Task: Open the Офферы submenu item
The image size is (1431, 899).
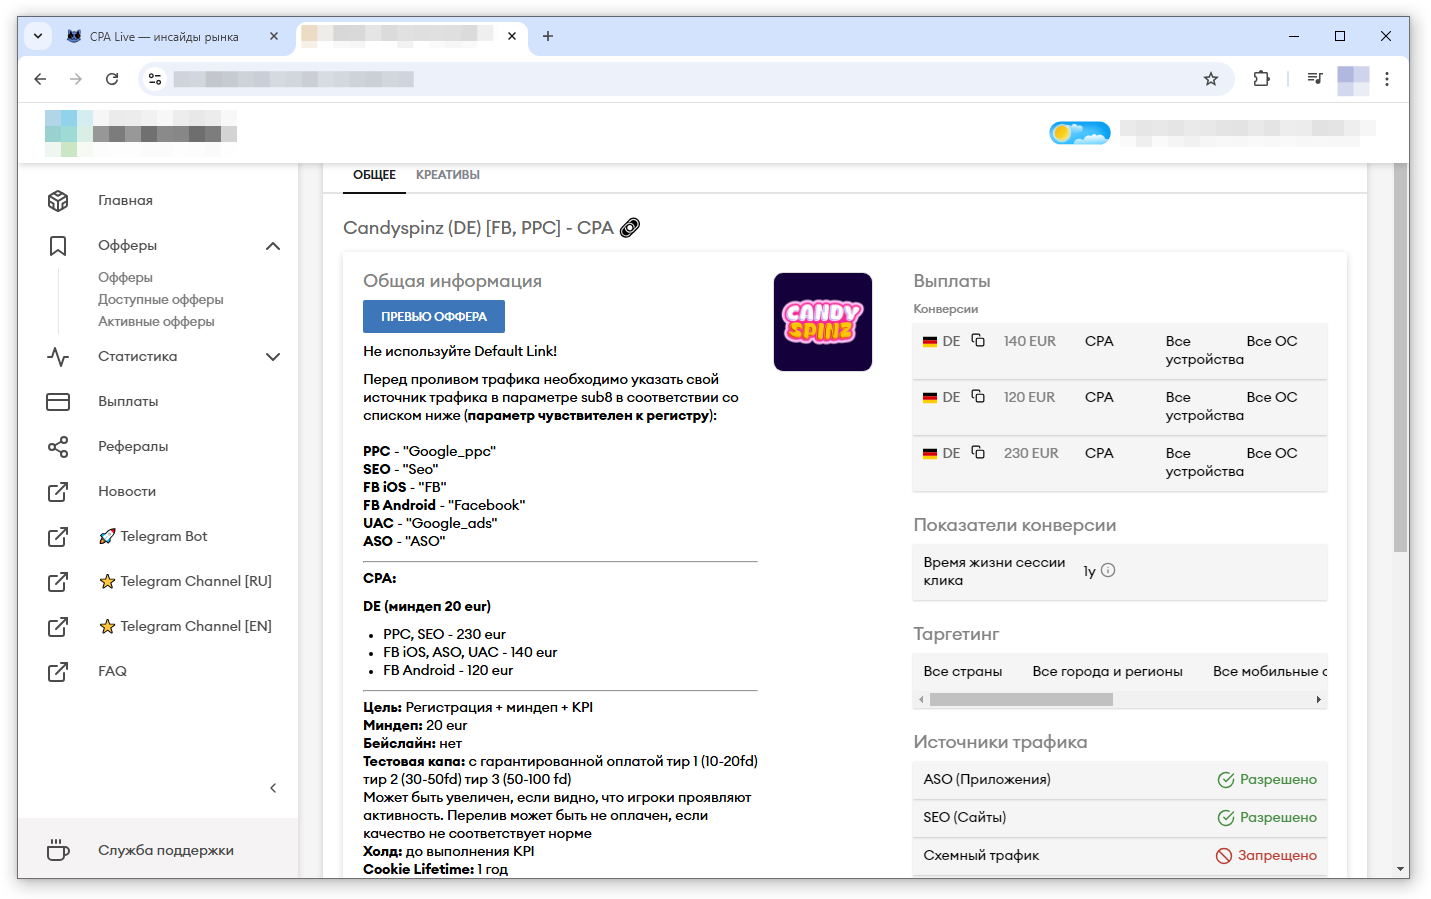Action: (x=125, y=278)
